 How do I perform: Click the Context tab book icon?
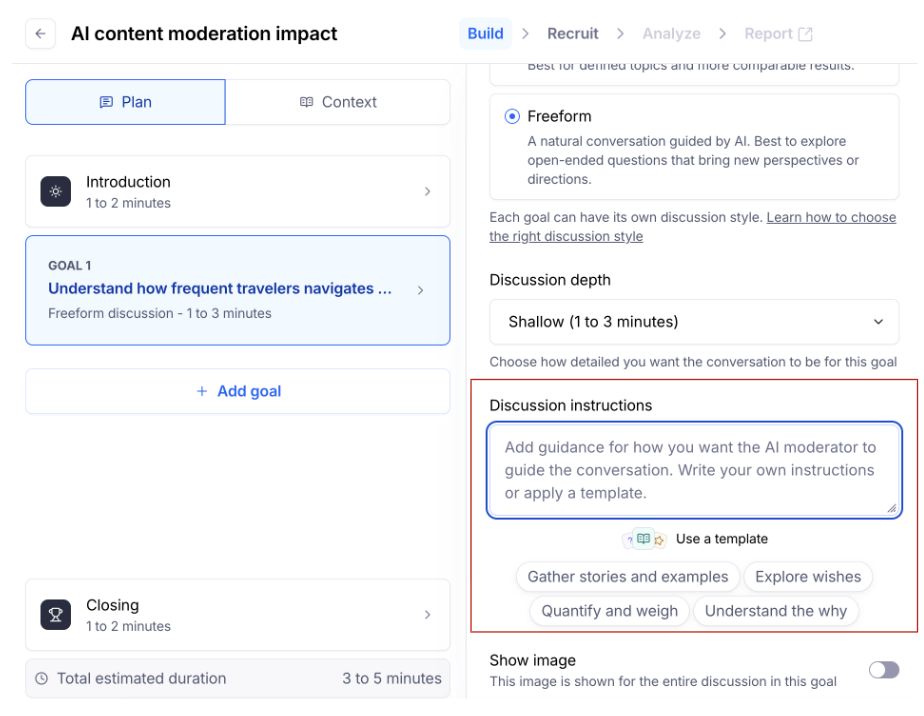(307, 102)
